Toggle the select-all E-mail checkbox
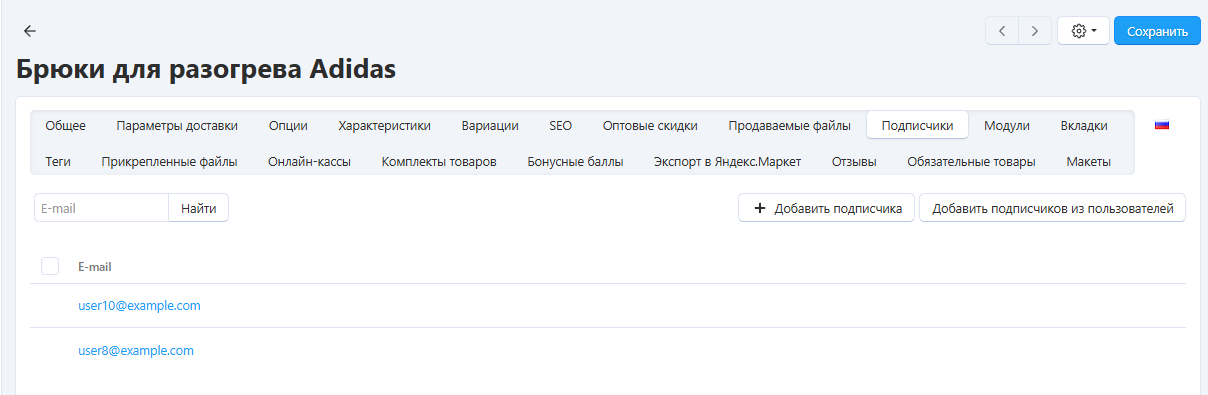 (x=50, y=266)
